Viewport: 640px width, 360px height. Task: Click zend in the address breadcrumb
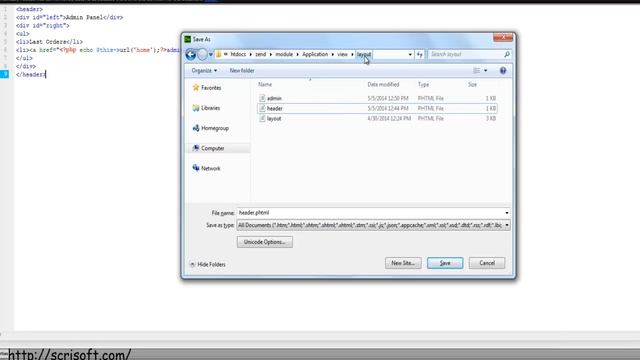pos(260,54)
